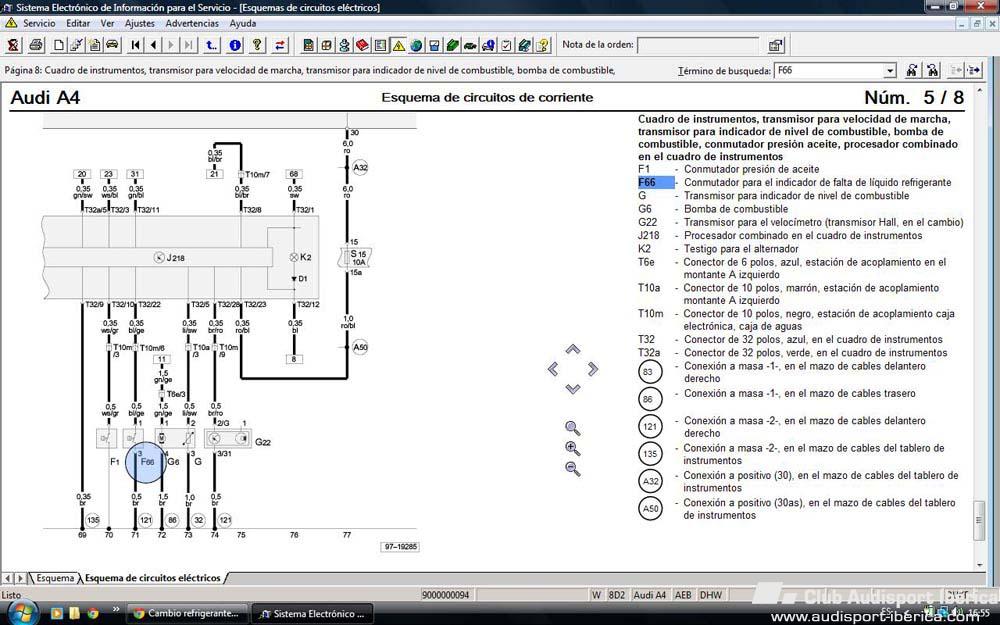Click the vertical scrollbar thumb at right
Image resolution: width=1000 pixels, height=625 pixels.
pyautogui.click(x=979, y=520)
